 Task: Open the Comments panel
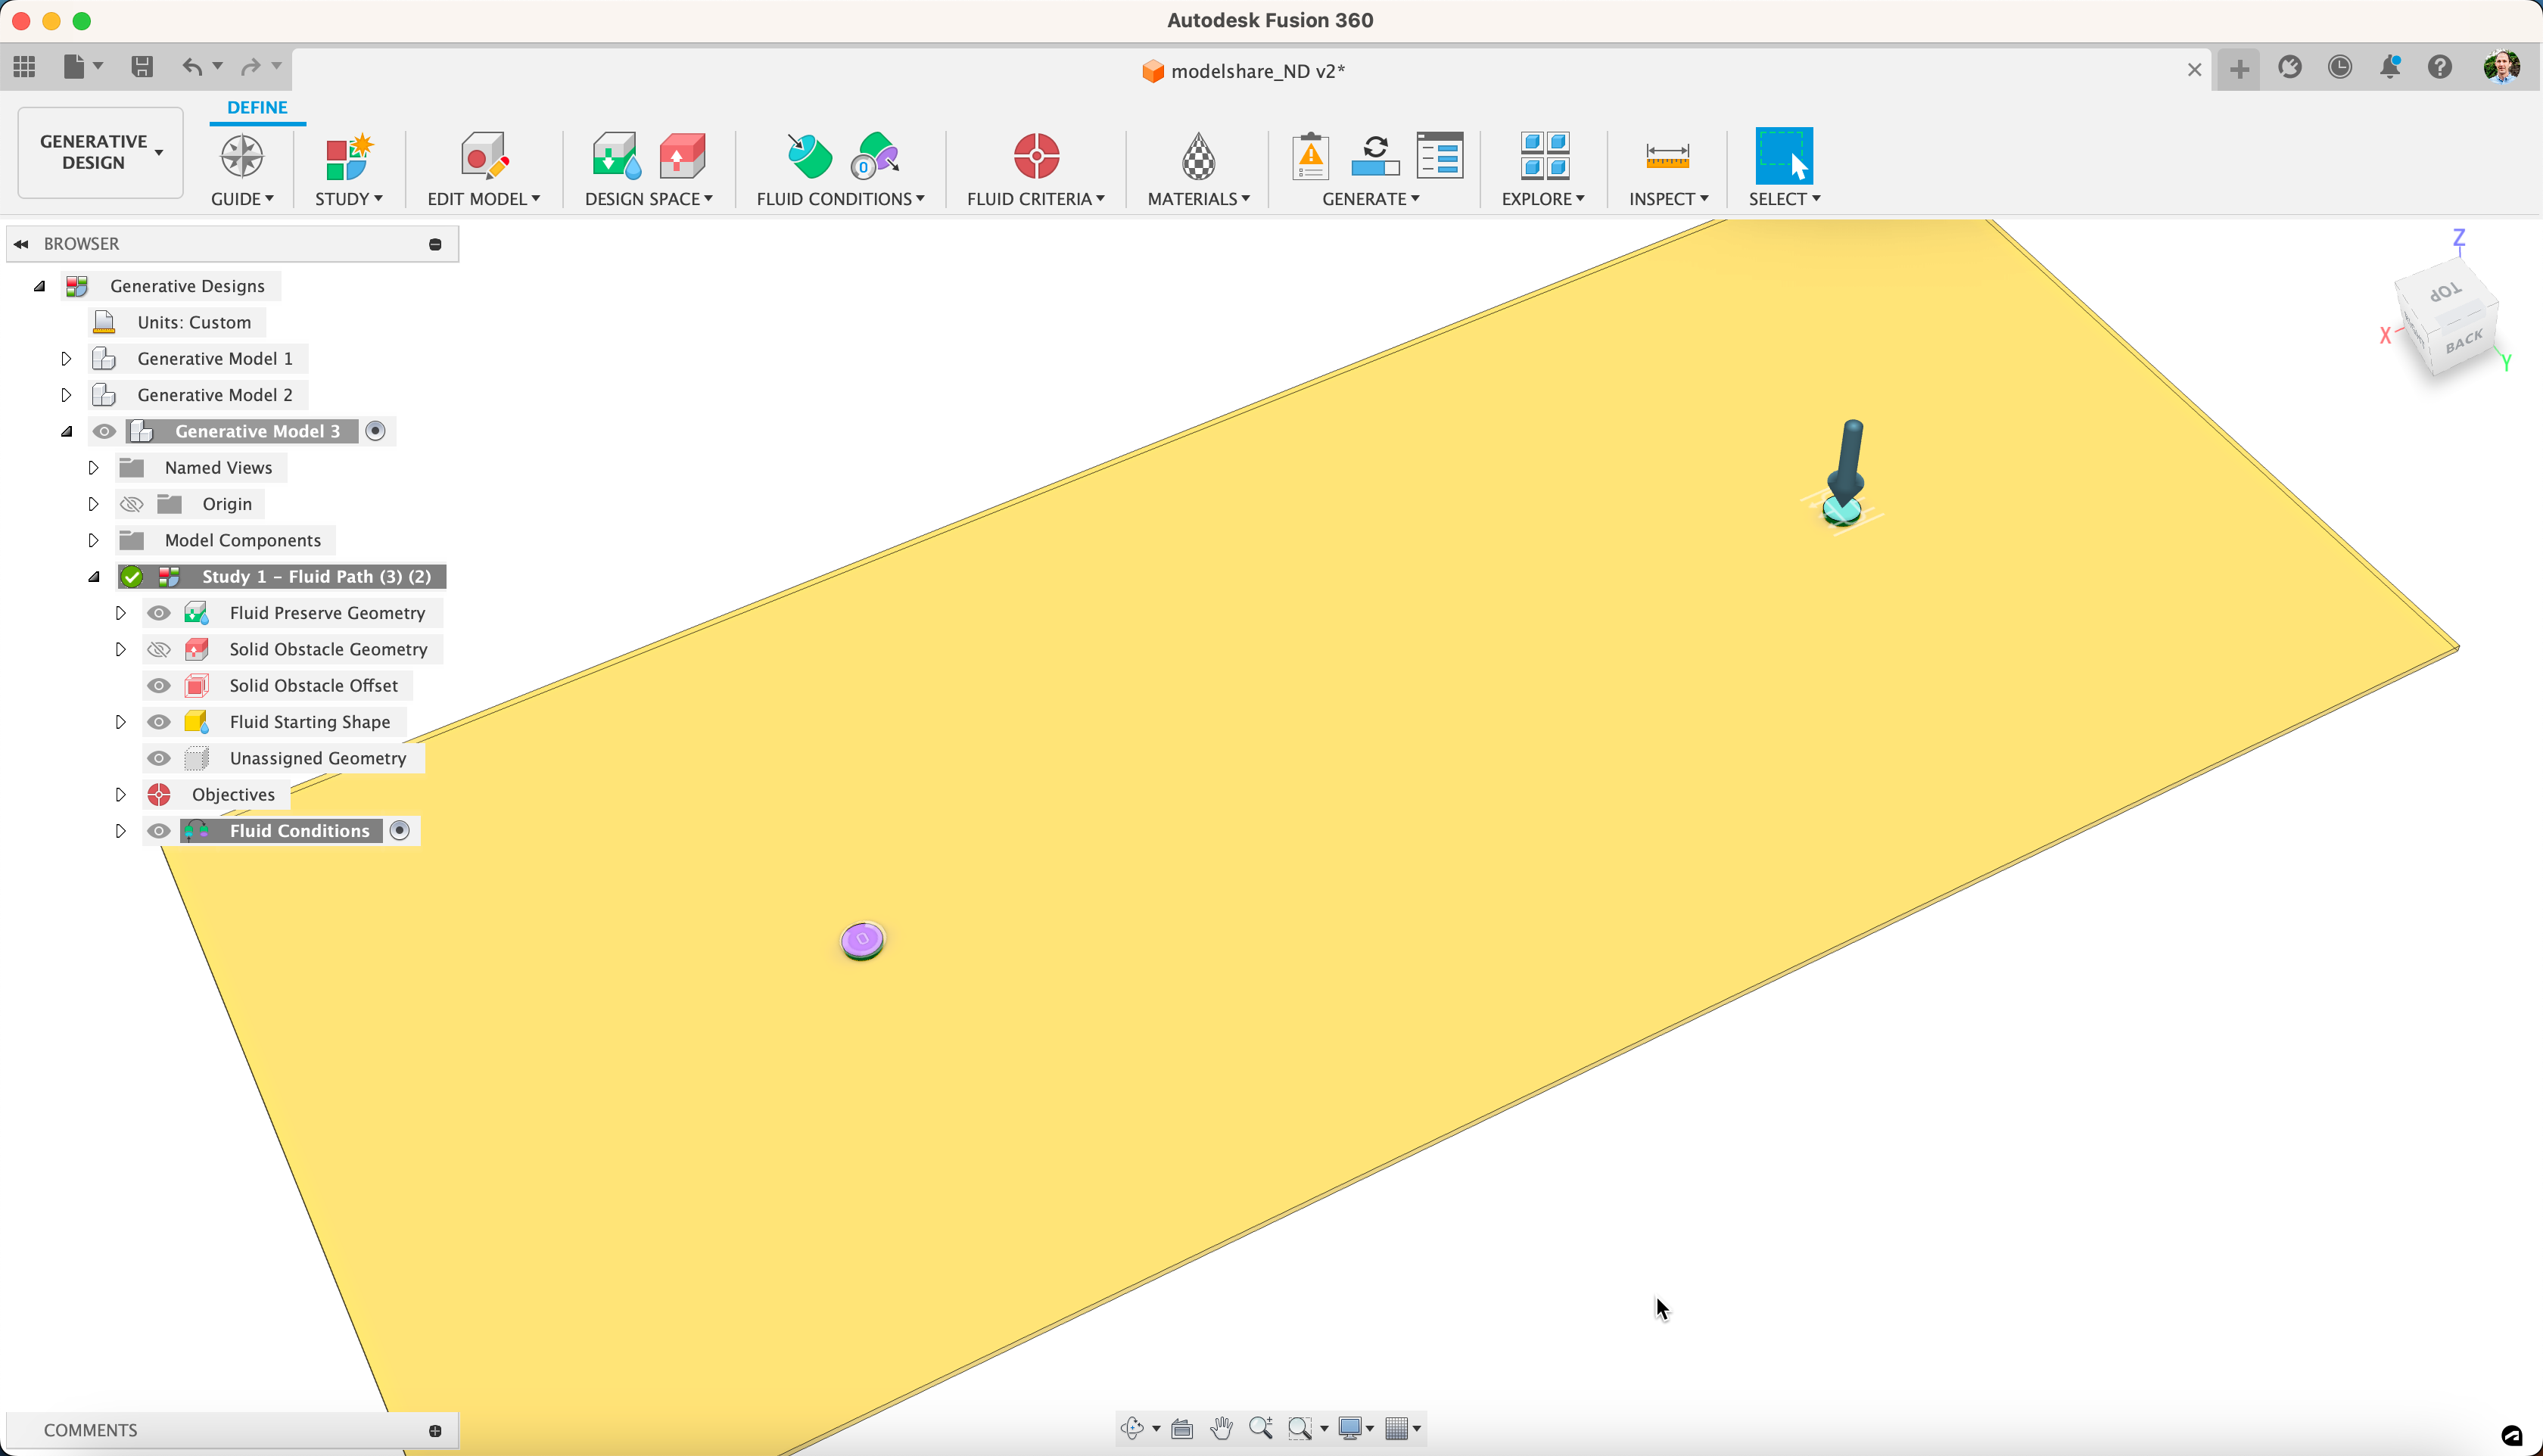click(90, 1429)
